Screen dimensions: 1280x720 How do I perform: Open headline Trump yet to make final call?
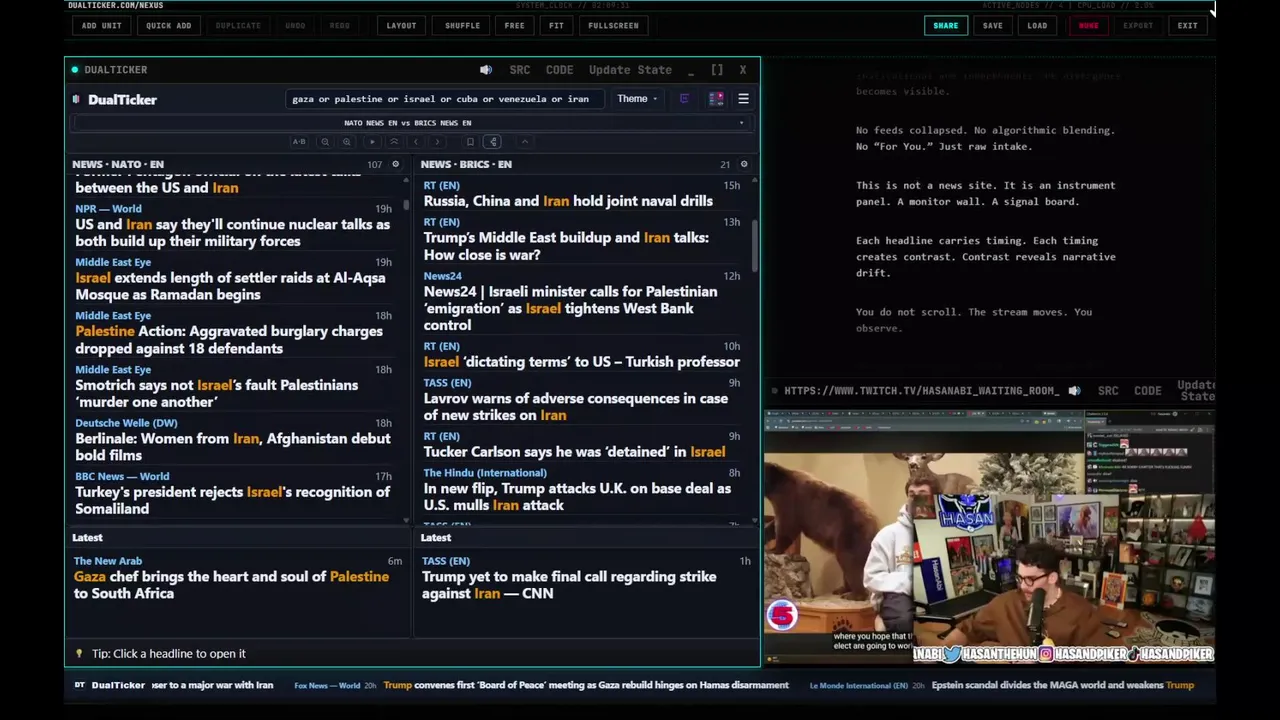(569, 585)
